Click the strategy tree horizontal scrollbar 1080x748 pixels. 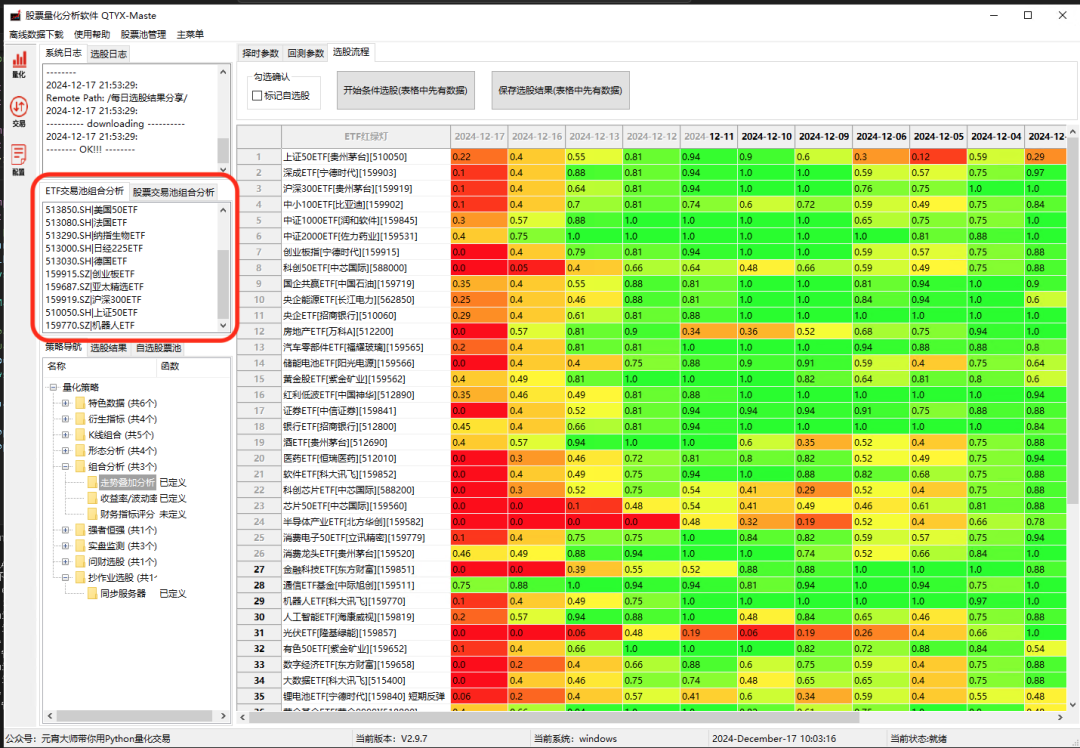tap(136, 716)
